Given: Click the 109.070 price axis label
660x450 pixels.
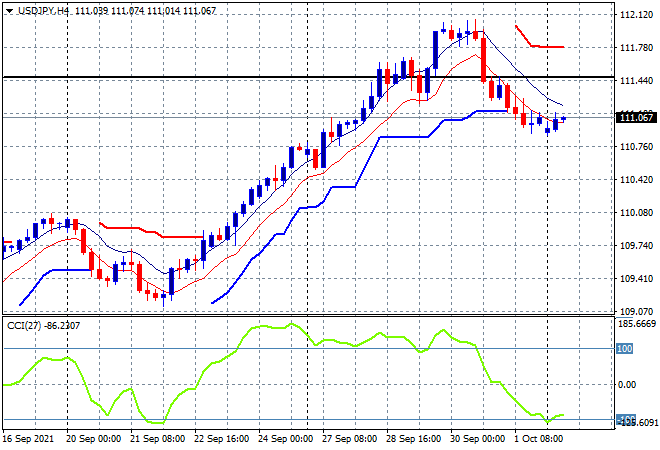Looking at the screenshot, I should click(x=636, y=312).
